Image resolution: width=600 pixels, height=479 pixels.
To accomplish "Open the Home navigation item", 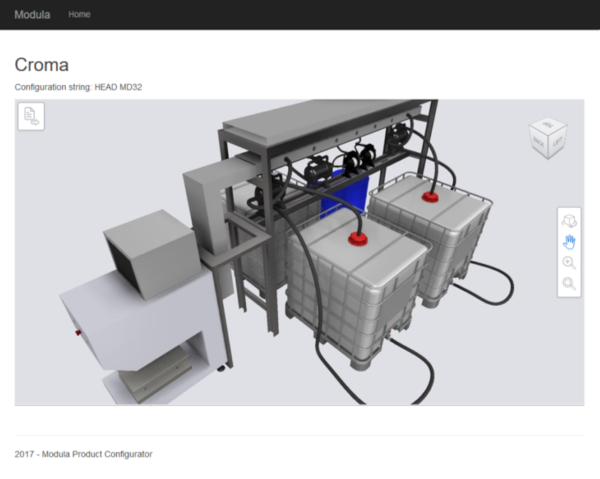I will [79, 14].
